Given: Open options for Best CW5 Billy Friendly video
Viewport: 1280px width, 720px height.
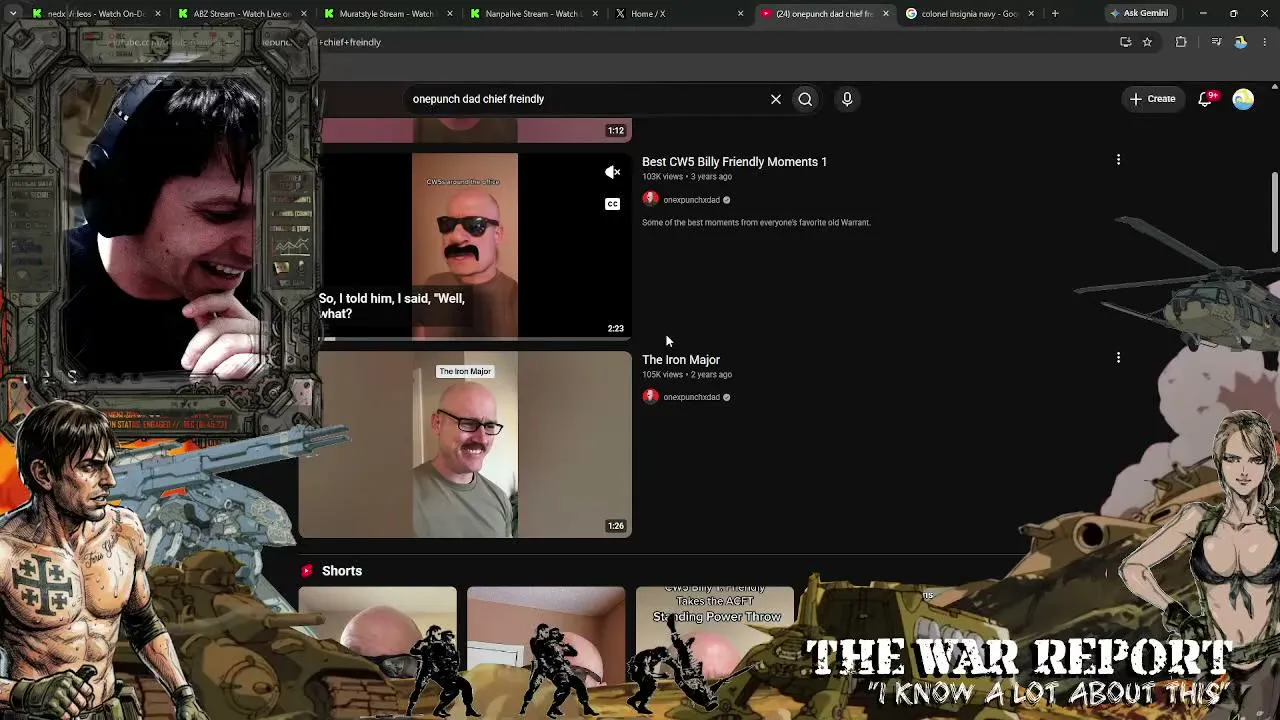Looking at the screenshot, I should [x=1118, y=160].
